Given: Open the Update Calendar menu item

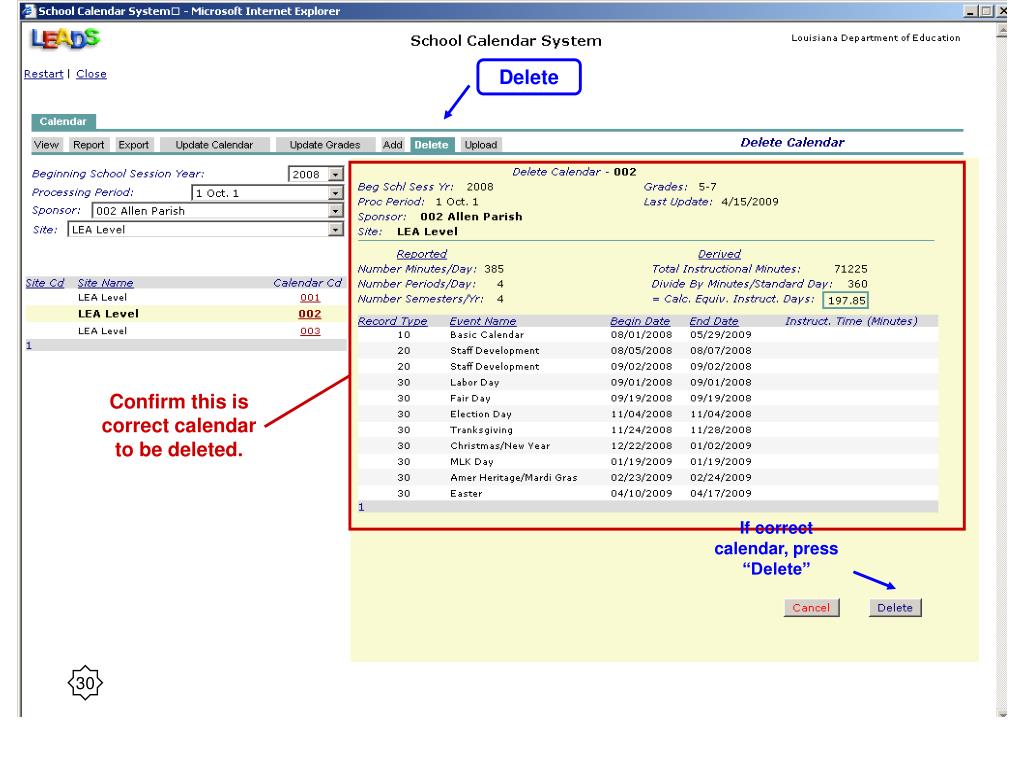Looking at the screenshot, I should pyautogui.click(x=214, y=145).
